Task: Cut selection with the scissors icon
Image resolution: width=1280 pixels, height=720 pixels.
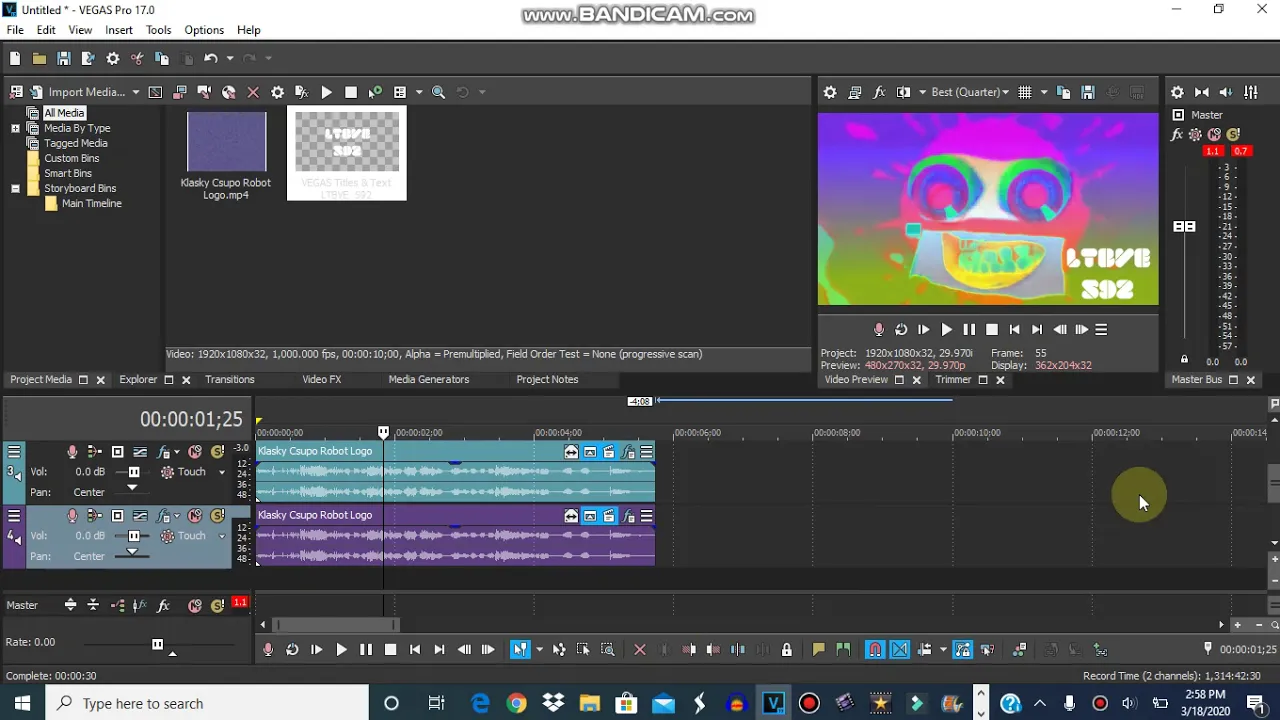Action: [137, 59]
